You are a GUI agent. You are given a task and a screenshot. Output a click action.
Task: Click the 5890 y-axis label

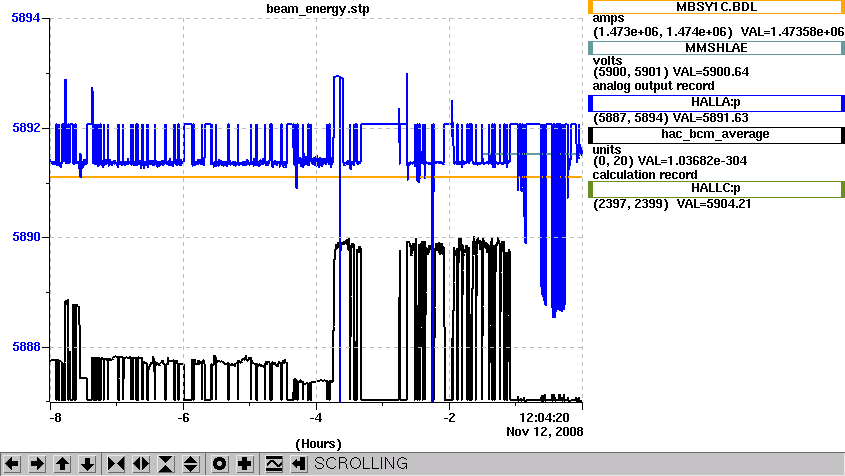pyautogui.click(x=26, y=237)
